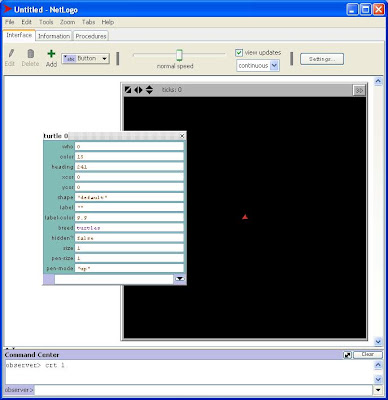Click the green plus Add icon

click(x=51, y=54)
